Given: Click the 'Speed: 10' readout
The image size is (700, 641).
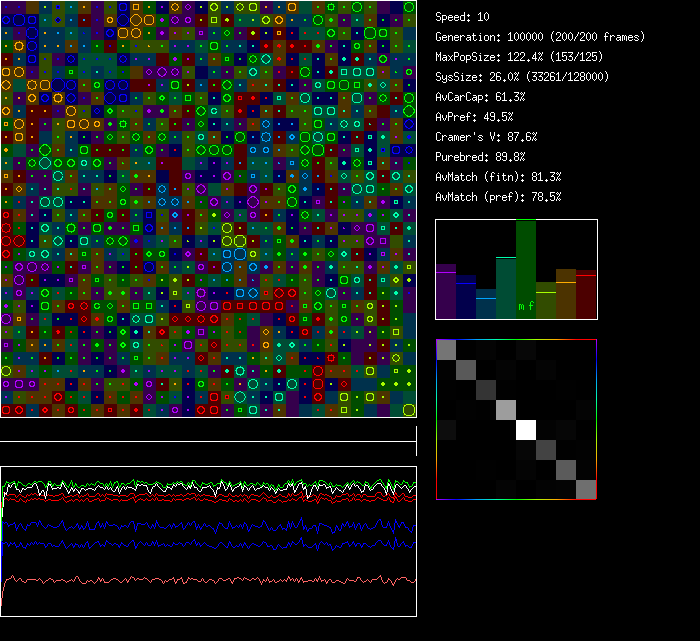Looking at the screenshot, I should pos(463,17).
